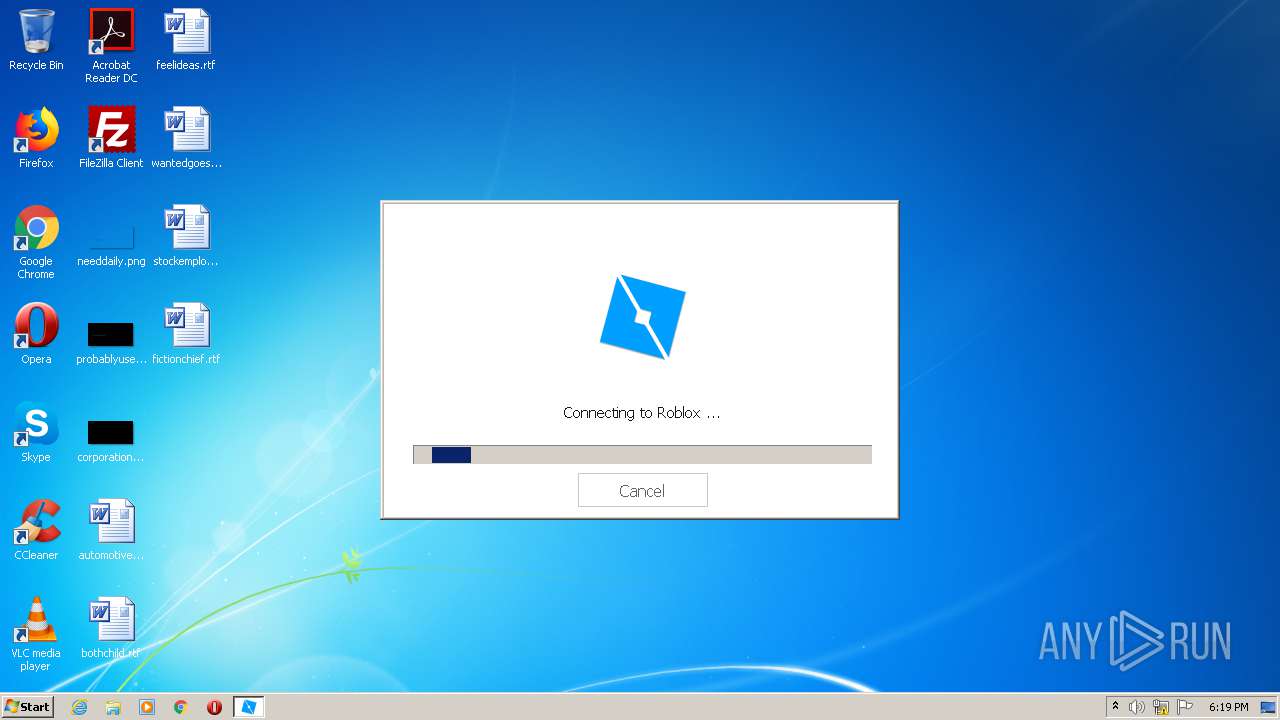
Task: Select the automotive document icon
Action: (111, 530)
